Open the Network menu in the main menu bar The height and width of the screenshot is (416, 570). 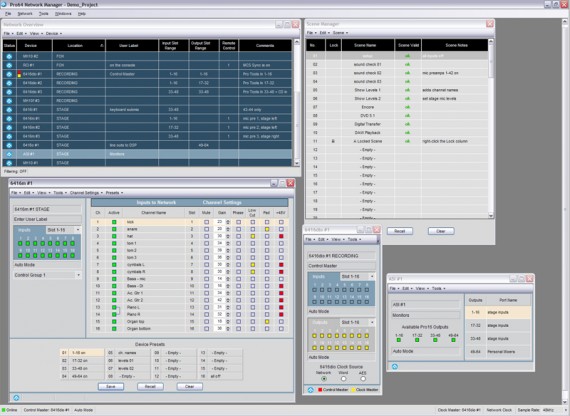click(x=25, y=14)
